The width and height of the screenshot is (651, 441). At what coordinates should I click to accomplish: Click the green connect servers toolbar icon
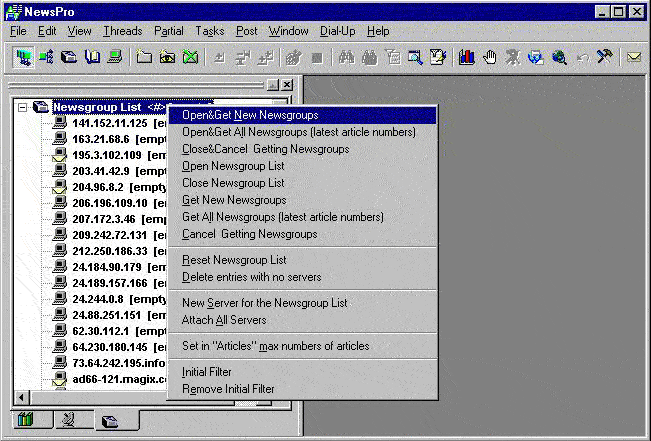46,57
